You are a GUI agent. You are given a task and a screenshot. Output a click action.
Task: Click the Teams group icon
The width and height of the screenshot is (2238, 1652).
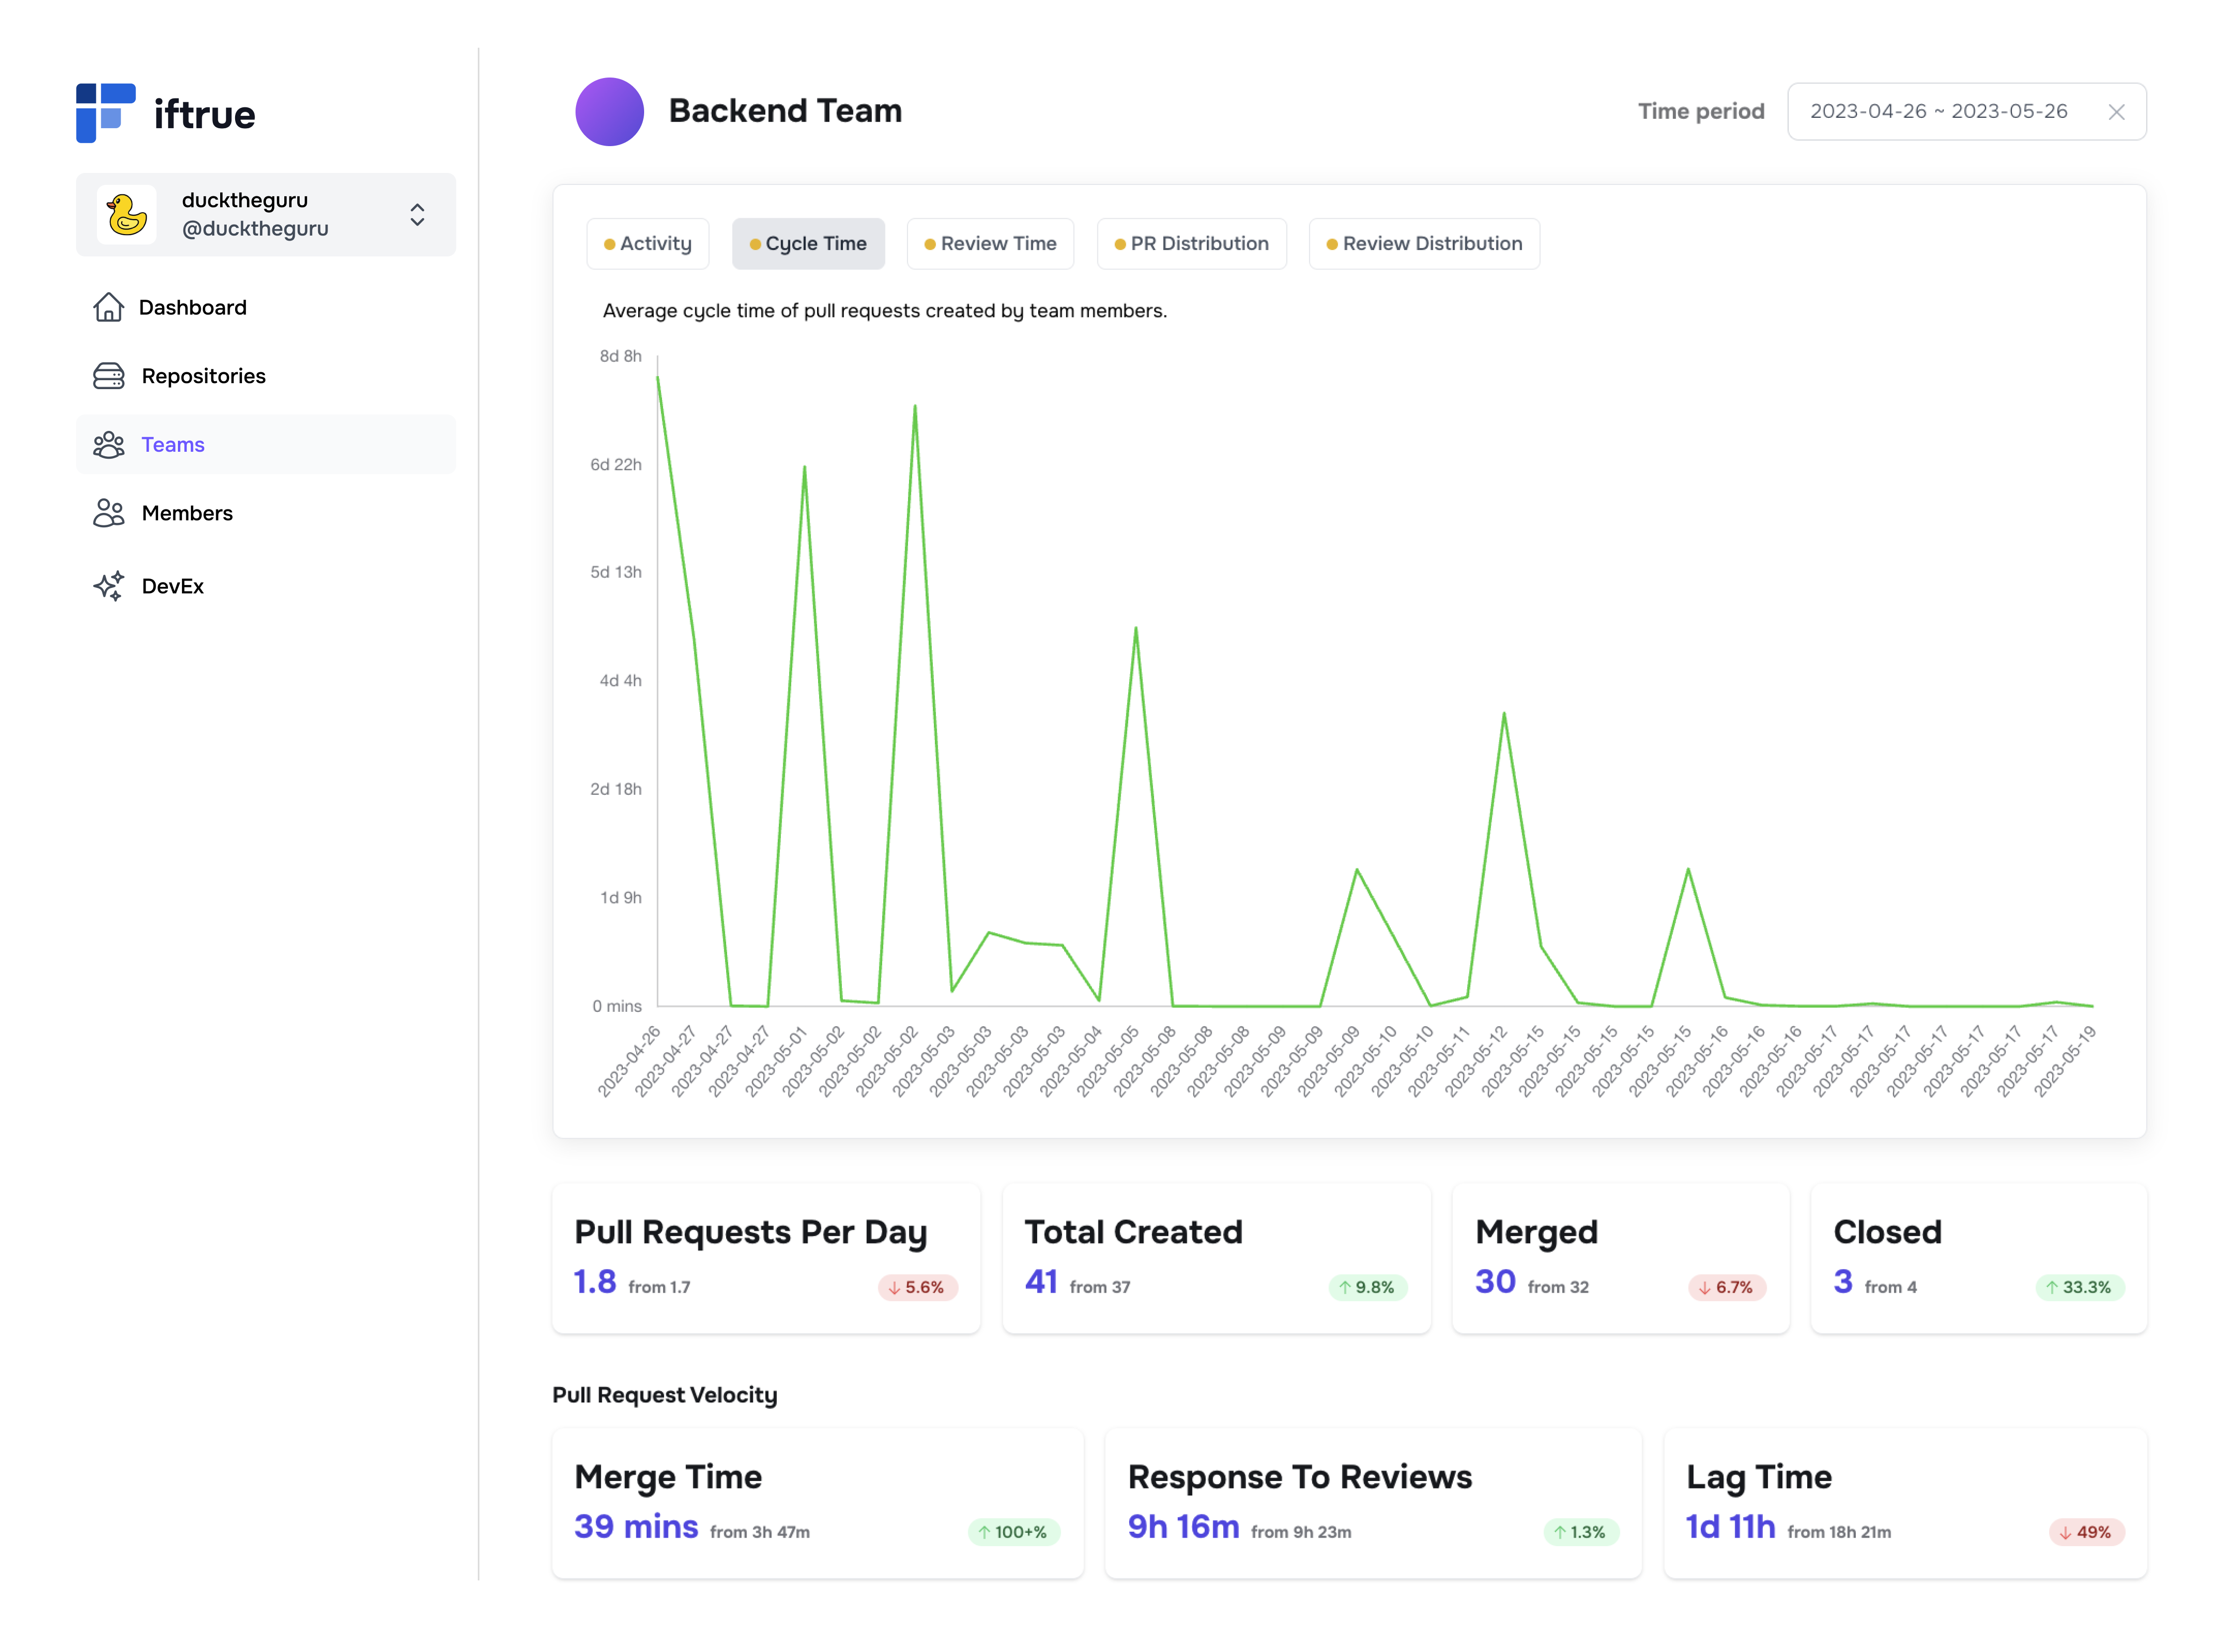[108, 445]
